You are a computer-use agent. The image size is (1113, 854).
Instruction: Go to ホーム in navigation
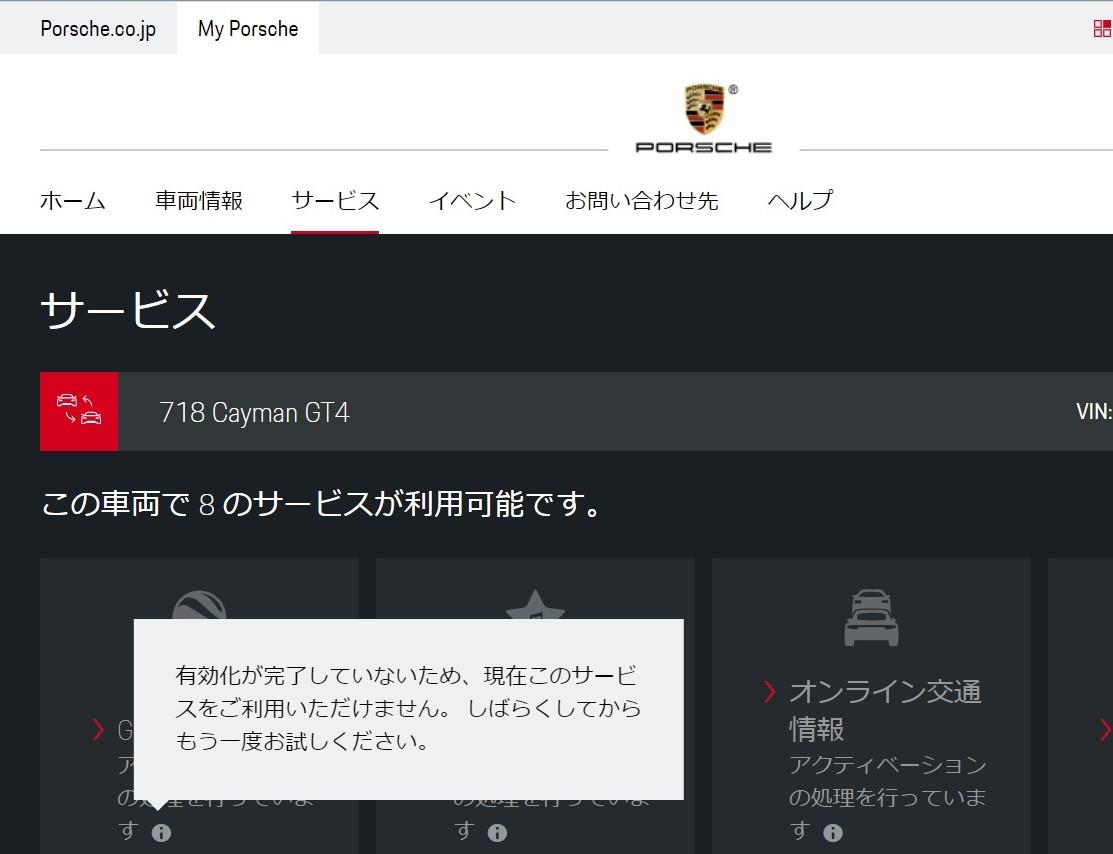click(x=72, y=200)
